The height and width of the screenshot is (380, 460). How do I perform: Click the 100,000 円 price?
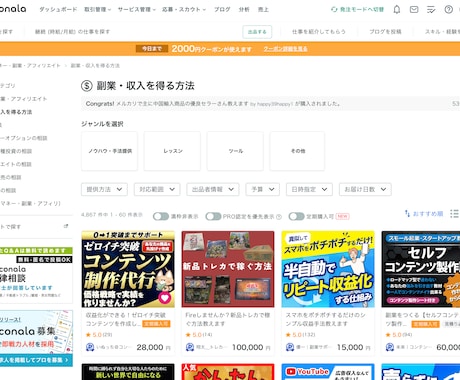pyautogui.click(x=251, y=347)
